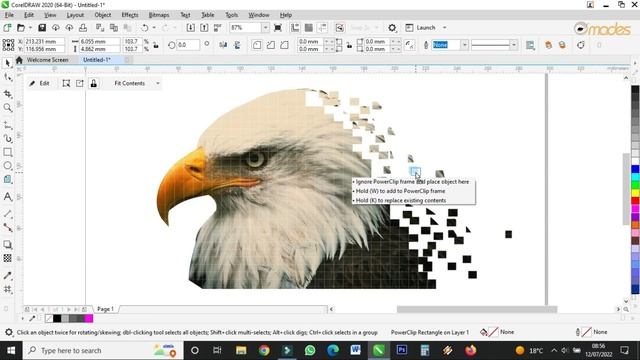Click the Save floppy disk icon

[x=42, y=28]
